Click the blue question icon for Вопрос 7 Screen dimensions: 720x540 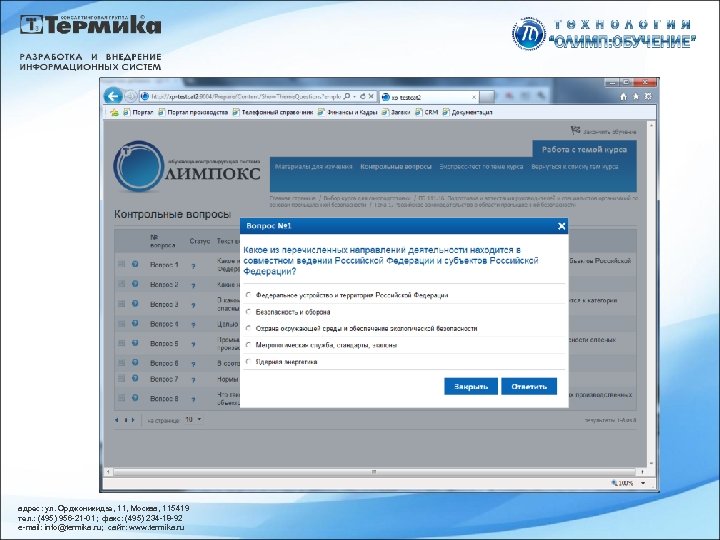(135, 378)
